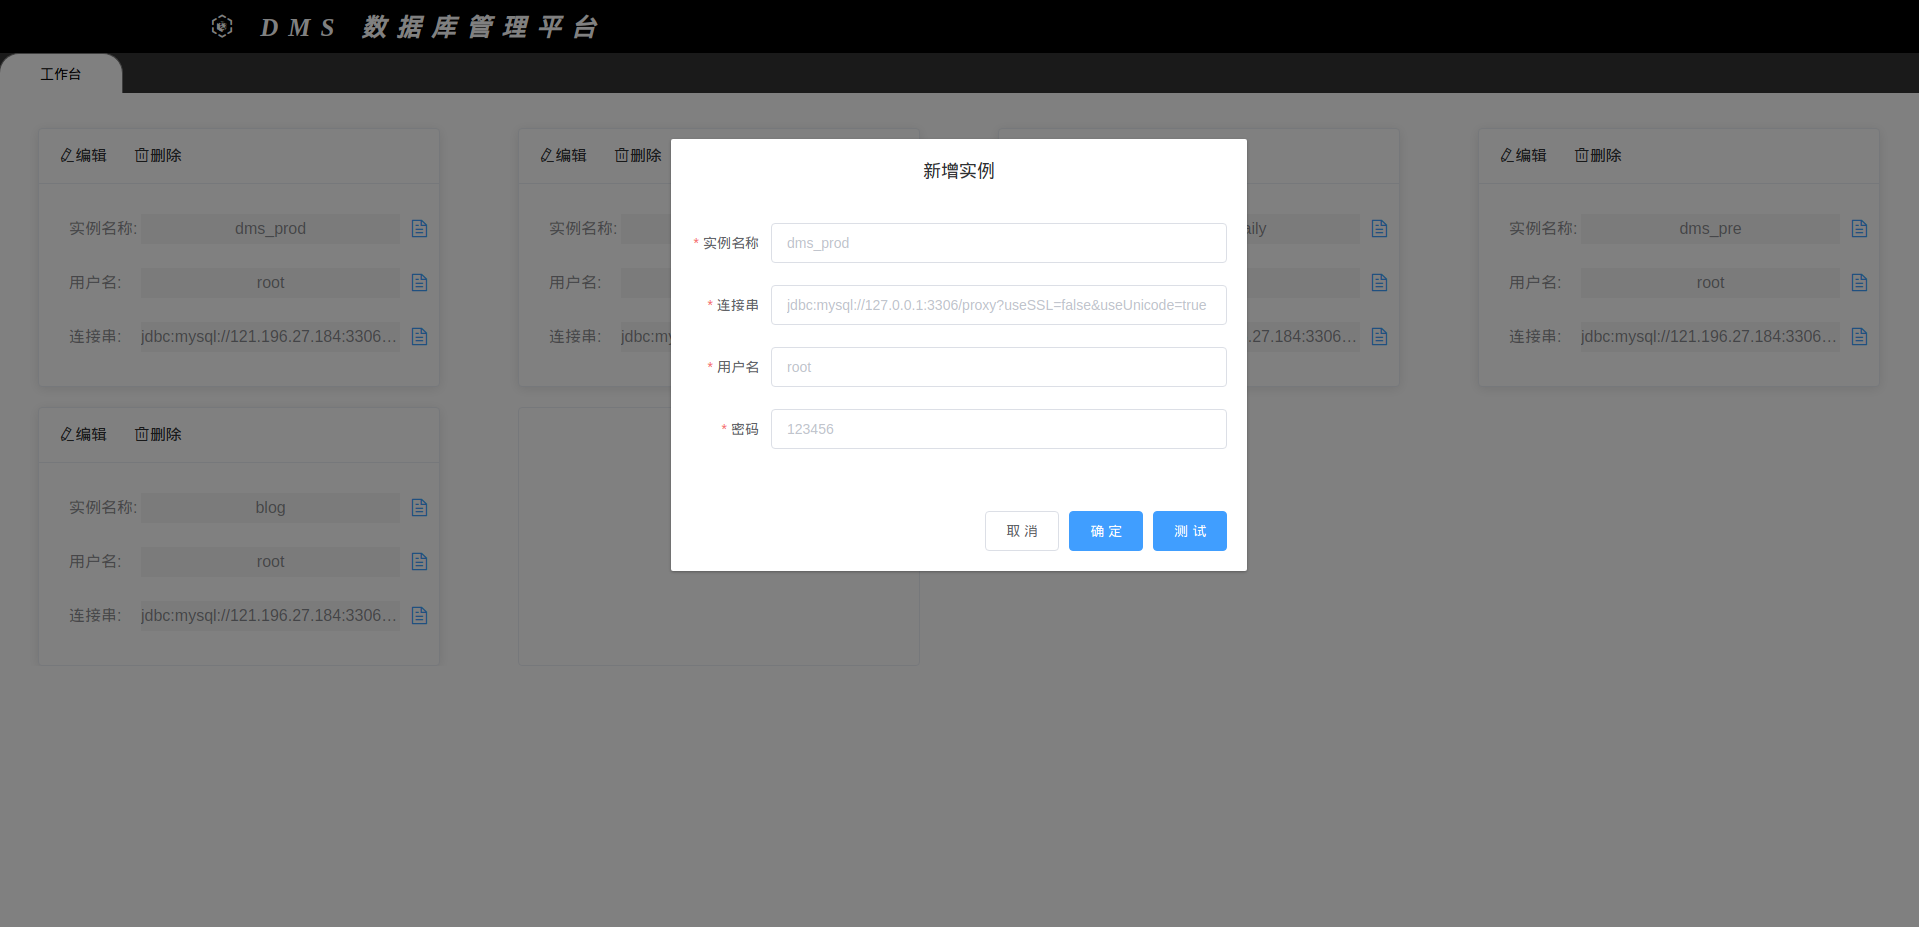Click the 取消 button in dialog
Screen dimensions: 1919x927
pyautogui.click(x=1022, y=531)
